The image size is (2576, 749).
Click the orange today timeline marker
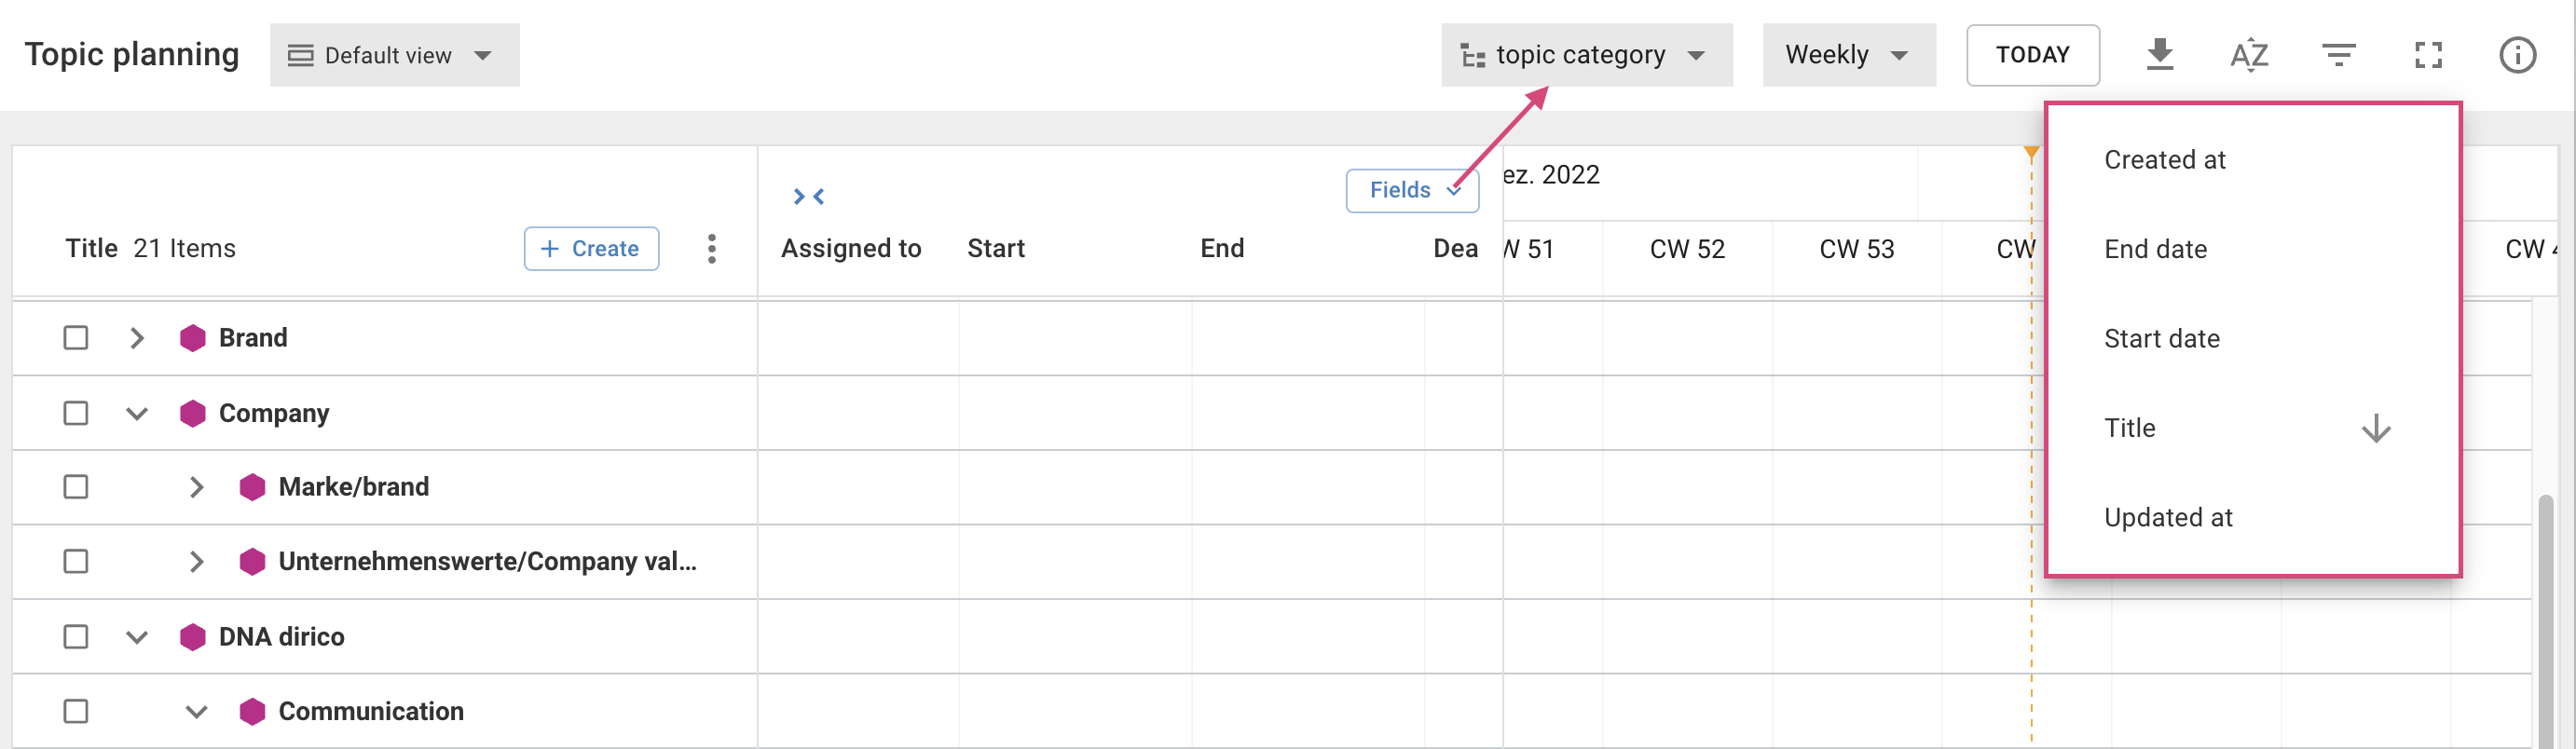pyautogui.click(x=2031, y=153)
